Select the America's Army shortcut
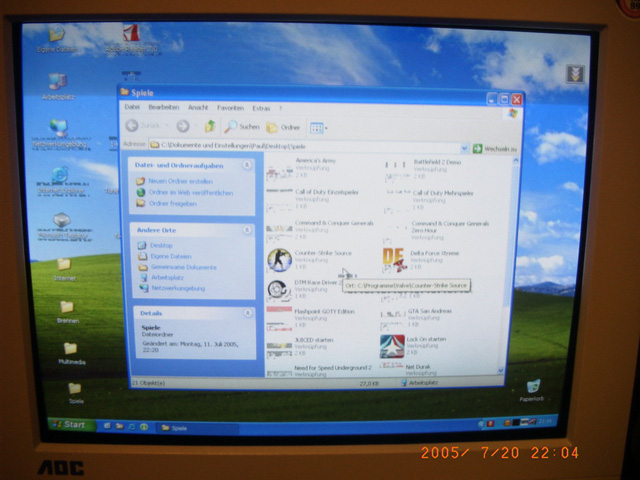Viewport: 640px width, 480px height. point(301,168)
